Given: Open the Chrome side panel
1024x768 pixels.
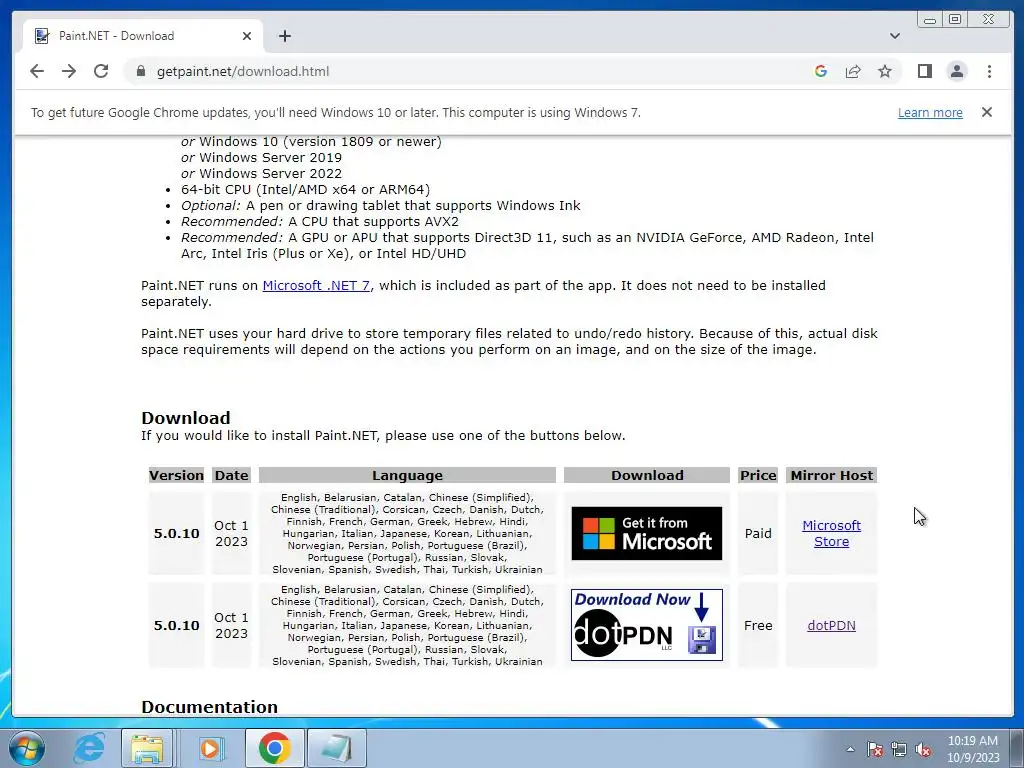Looking at the screenshot, I should [x=925, y=71].
